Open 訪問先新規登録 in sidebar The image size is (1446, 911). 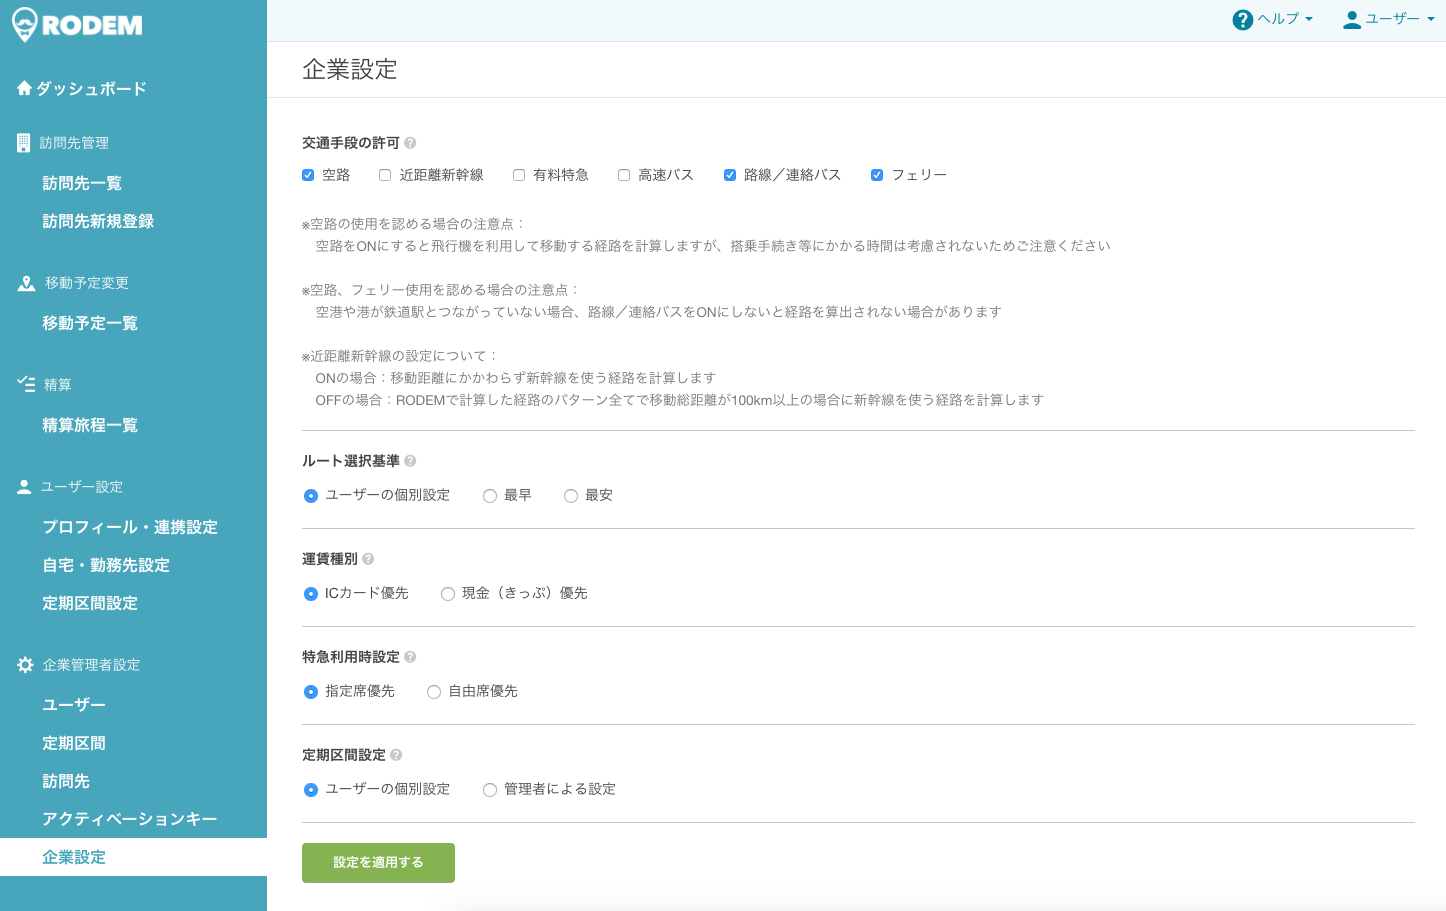click(98, 221)
